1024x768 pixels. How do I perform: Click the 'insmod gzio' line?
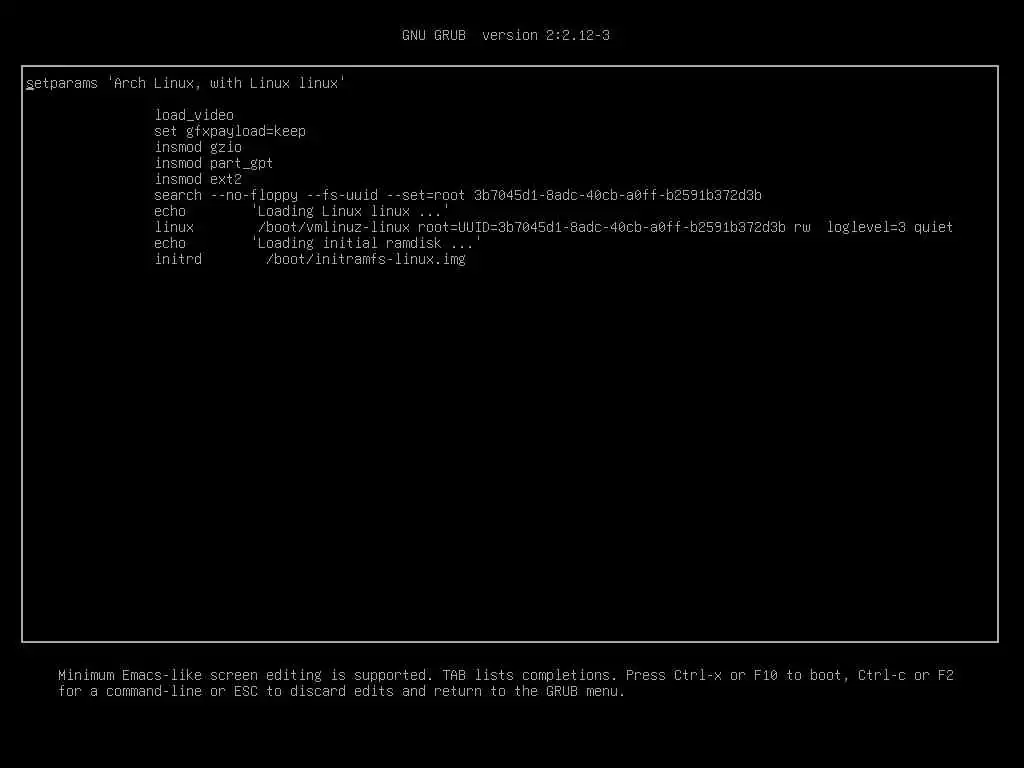pos(198,147)
